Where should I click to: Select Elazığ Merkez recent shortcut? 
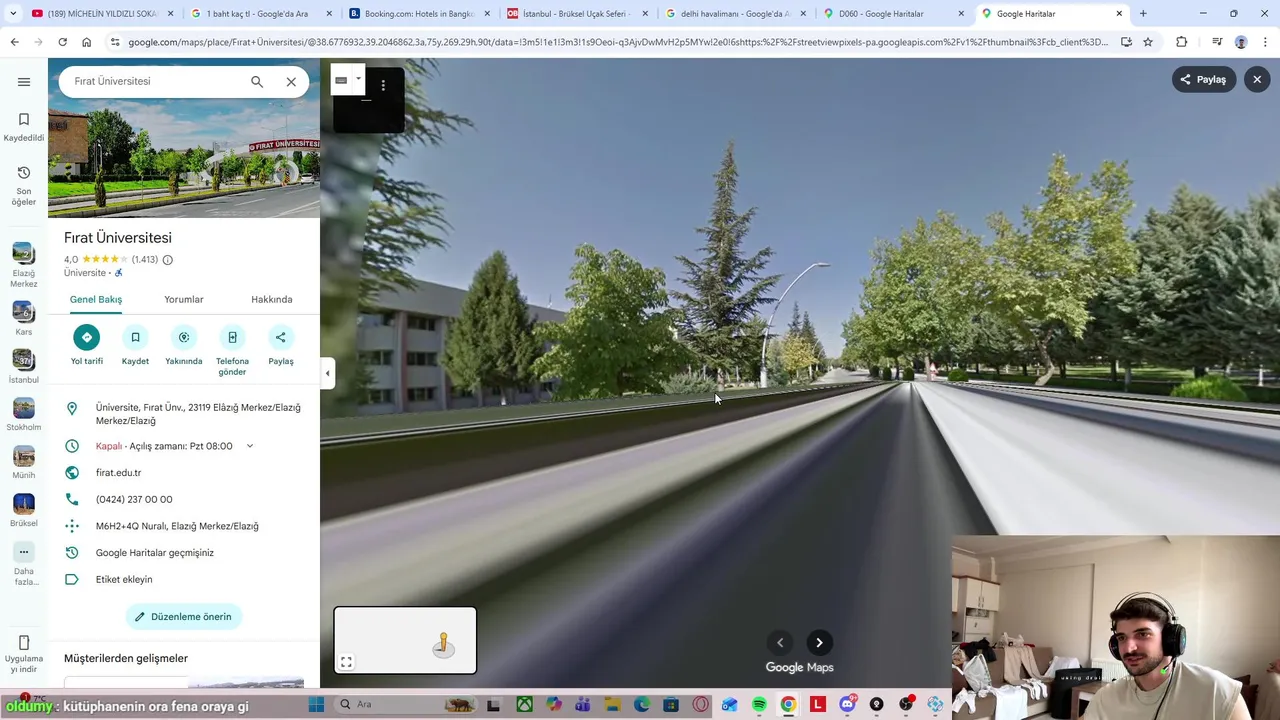coord(24,265)
